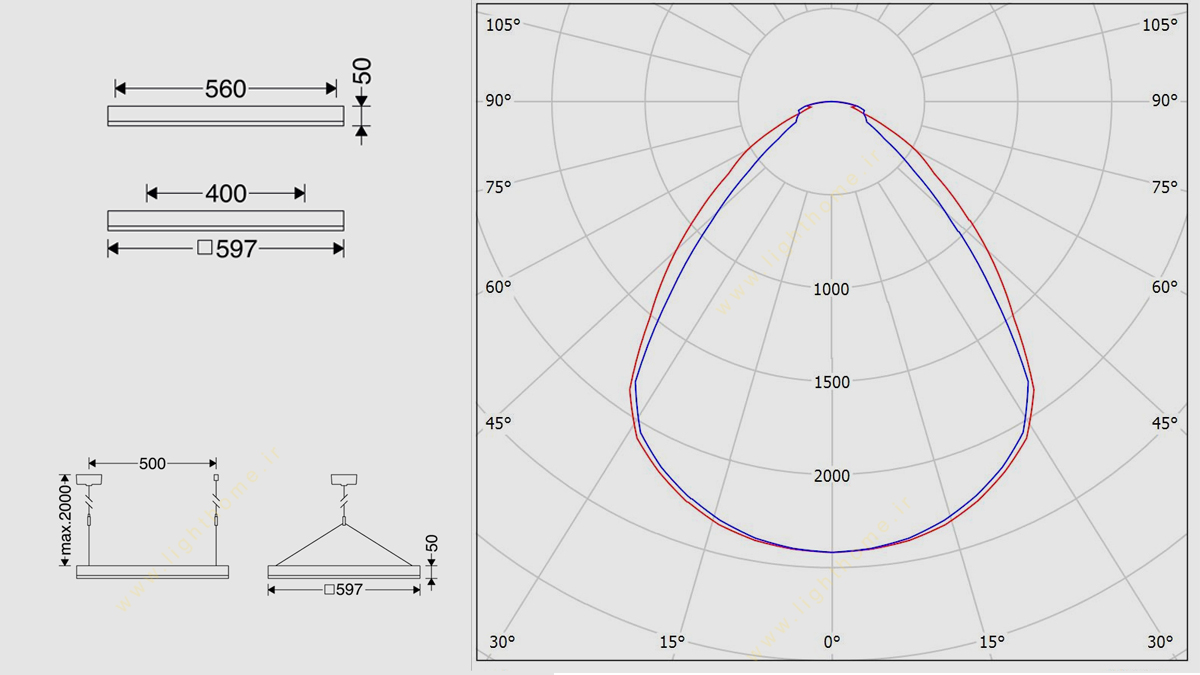Select the "1500" intensity ring label
The height and width of the screenshot is (675, 1200).
coord(831,382)
